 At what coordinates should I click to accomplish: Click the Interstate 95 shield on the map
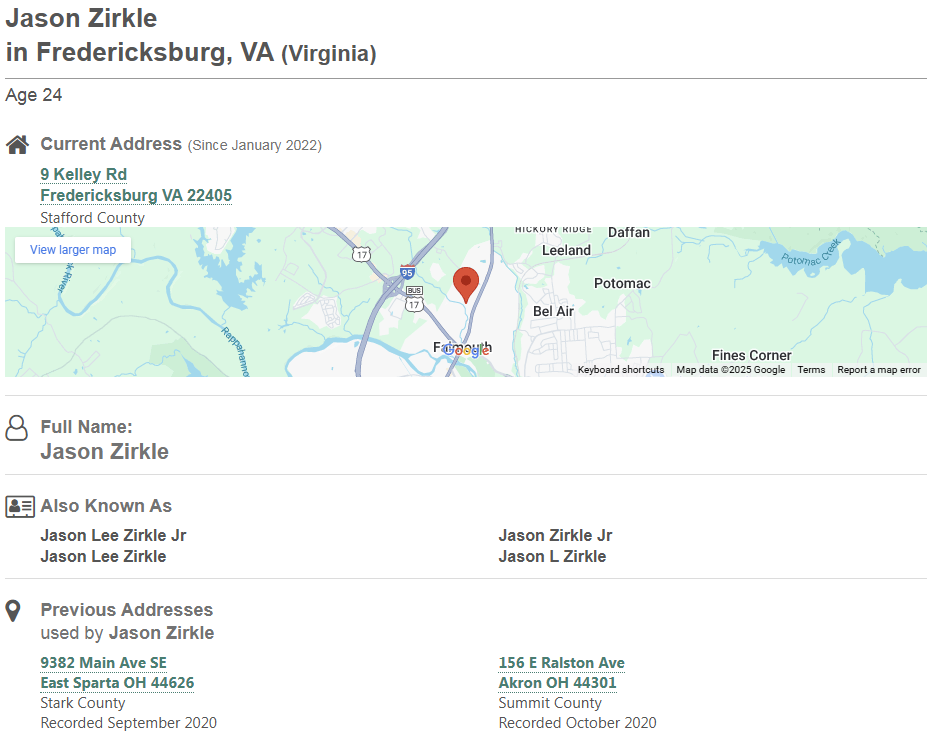tap(406, 272)
